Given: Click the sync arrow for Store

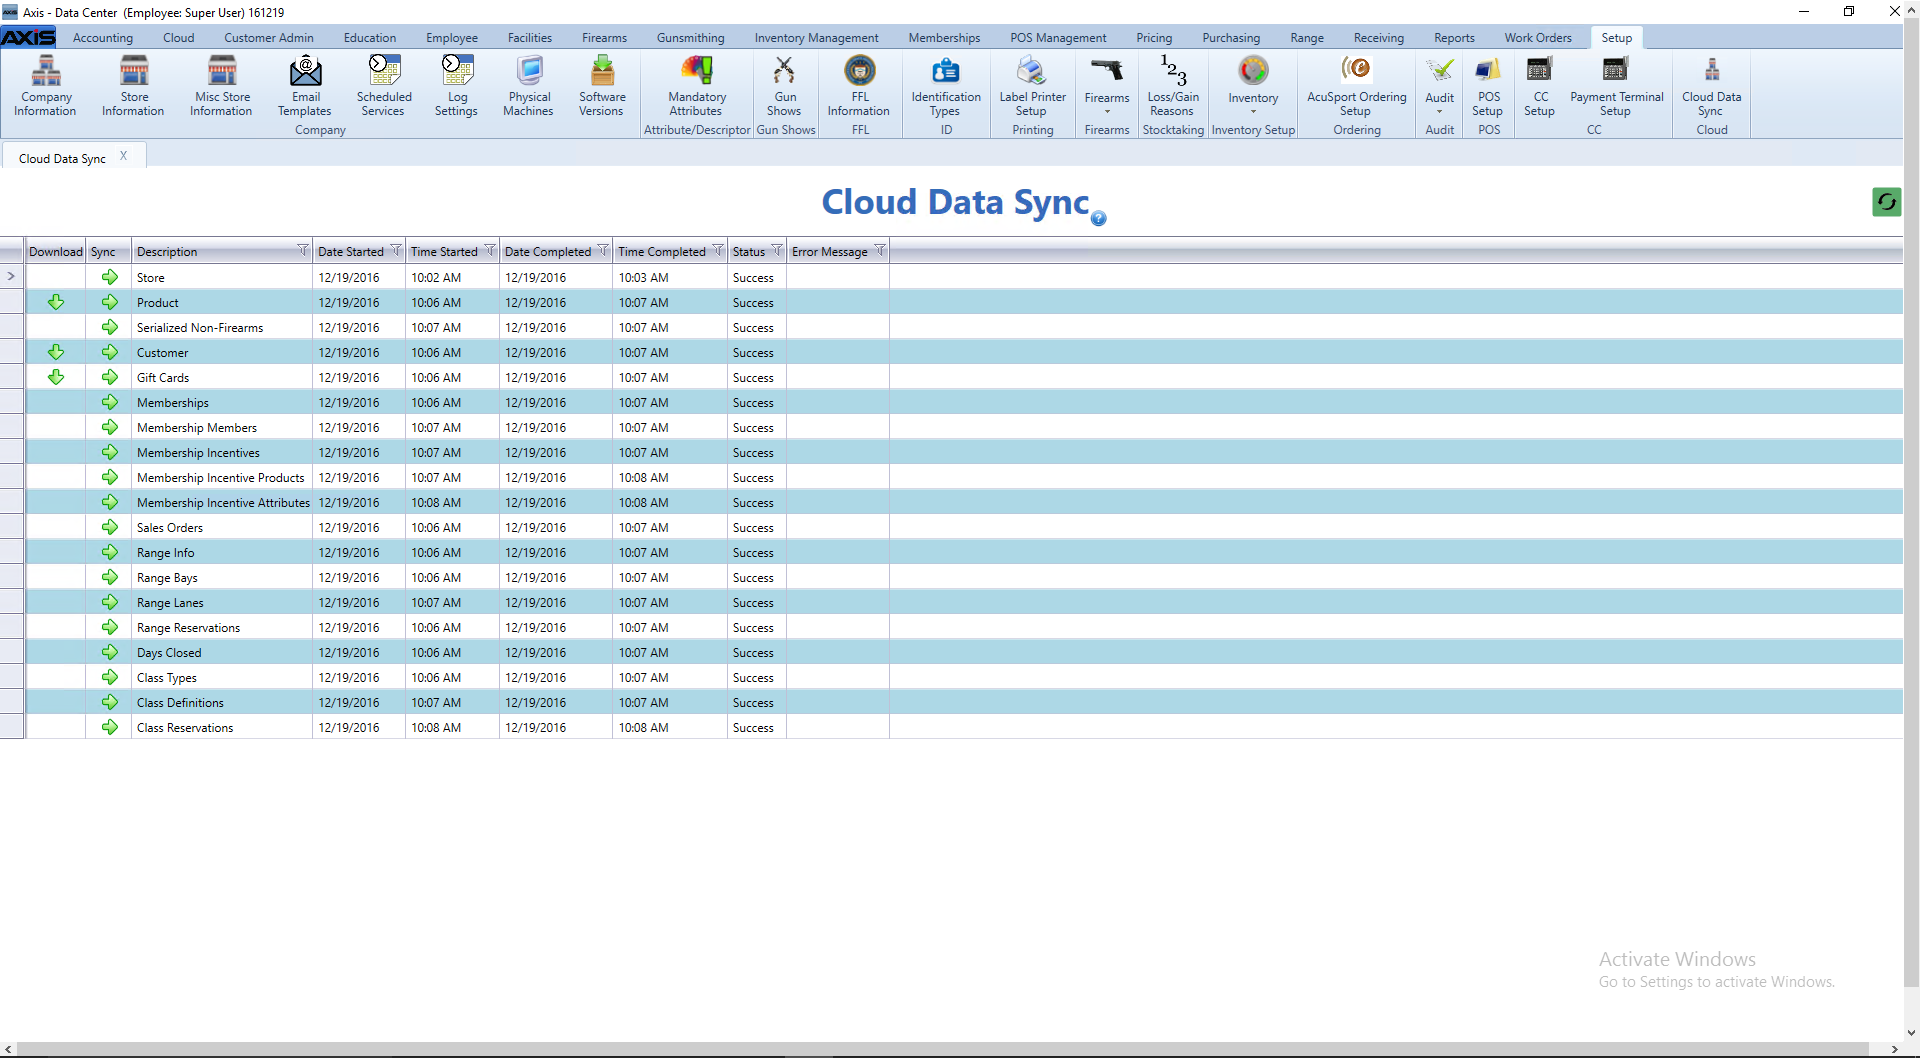Looking at the screenshot, I should click(109, 277).
